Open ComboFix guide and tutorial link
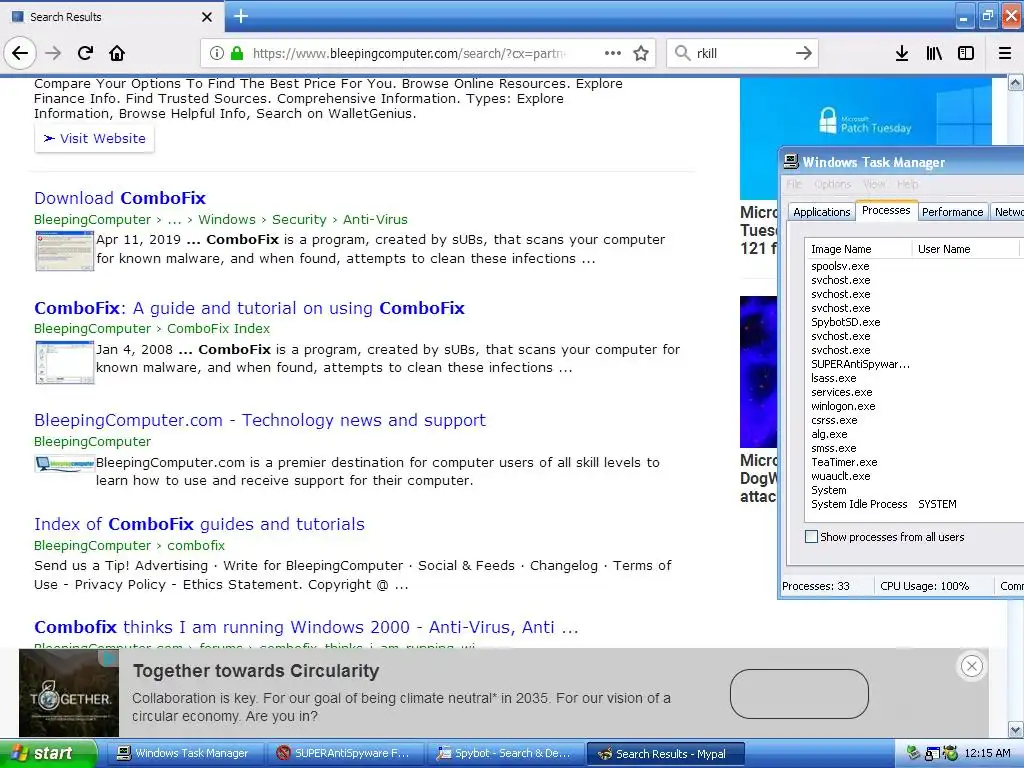1024x768 pixels. pos(249,308)
